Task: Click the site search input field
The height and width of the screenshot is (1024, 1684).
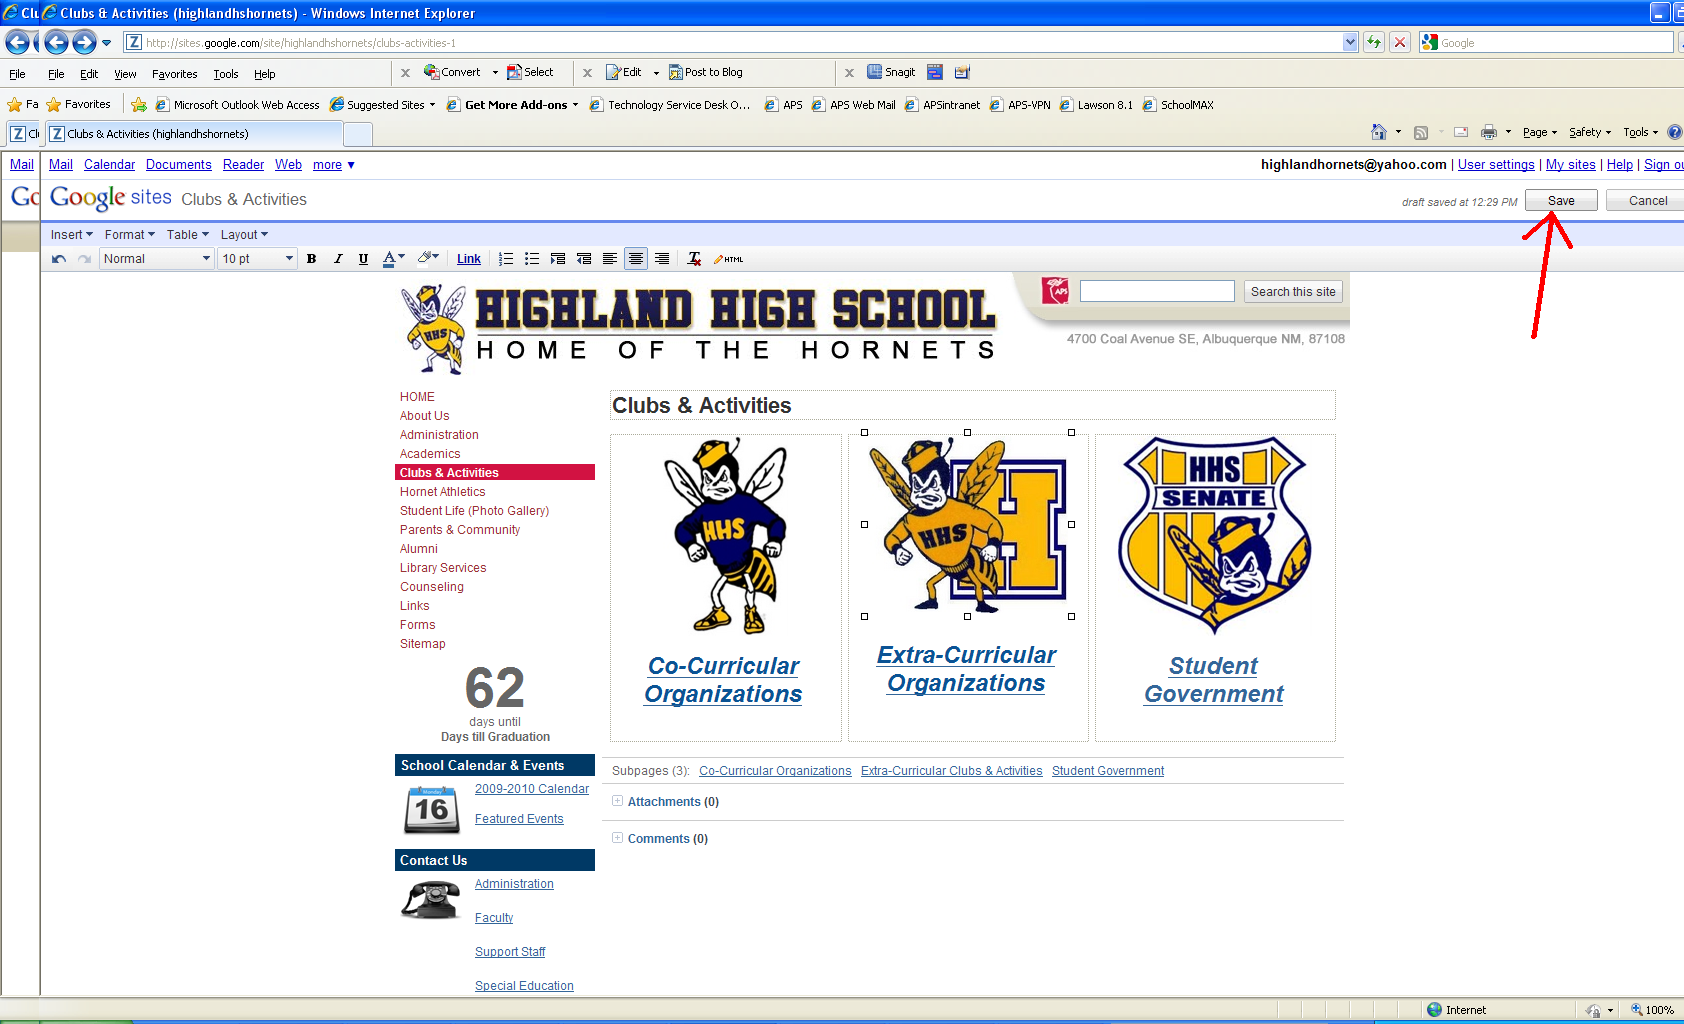Action: (x=1157, y=291)
